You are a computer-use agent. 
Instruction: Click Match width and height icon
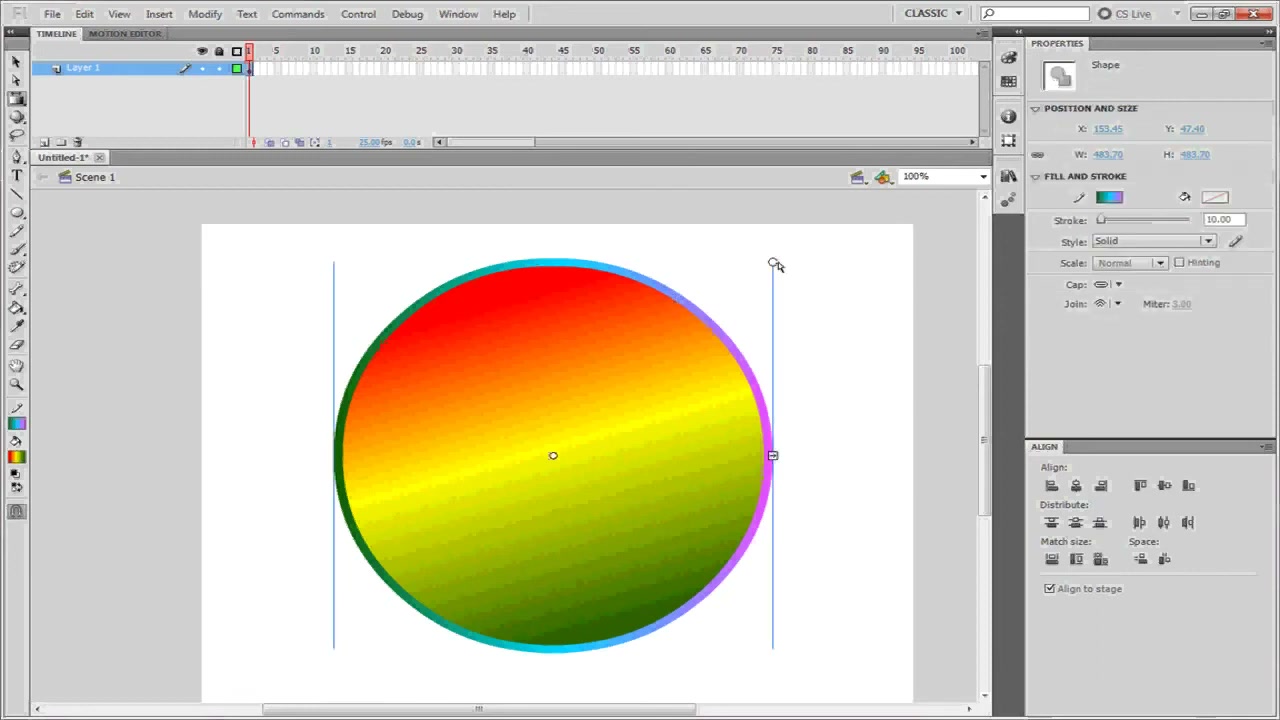[1101, 560]
